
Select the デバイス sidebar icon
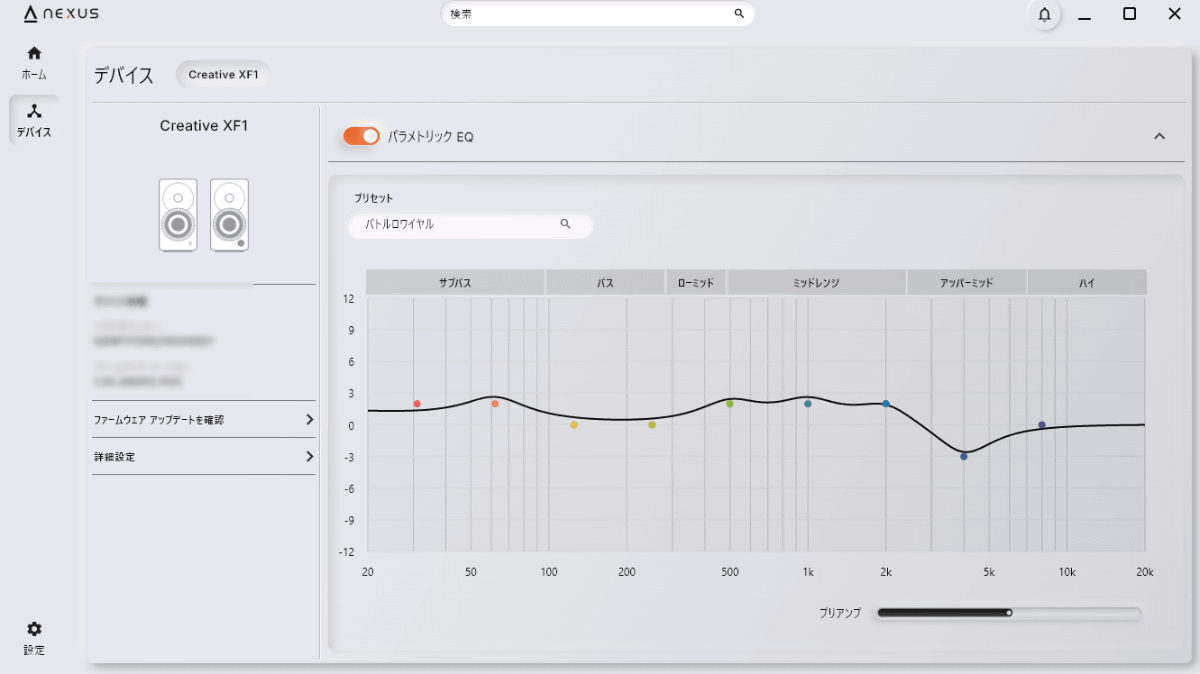point(34,111)
